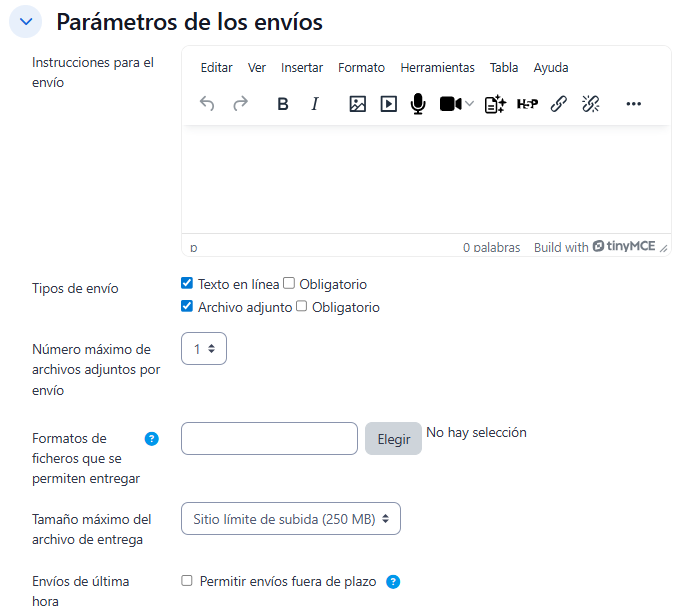Open the multimedia insert tool
Viewport: 684px width, 615px height.
click(x=388, y=104)
